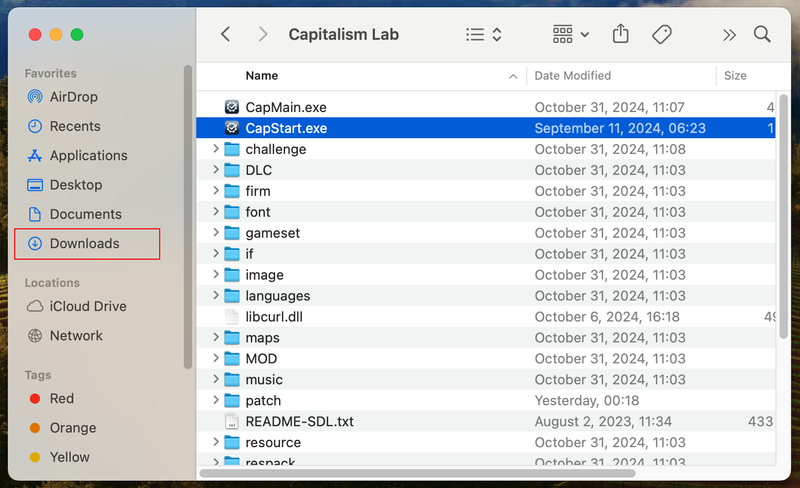Select the music folder name
This screenshot has height=488, width=800.
[264, 380]
